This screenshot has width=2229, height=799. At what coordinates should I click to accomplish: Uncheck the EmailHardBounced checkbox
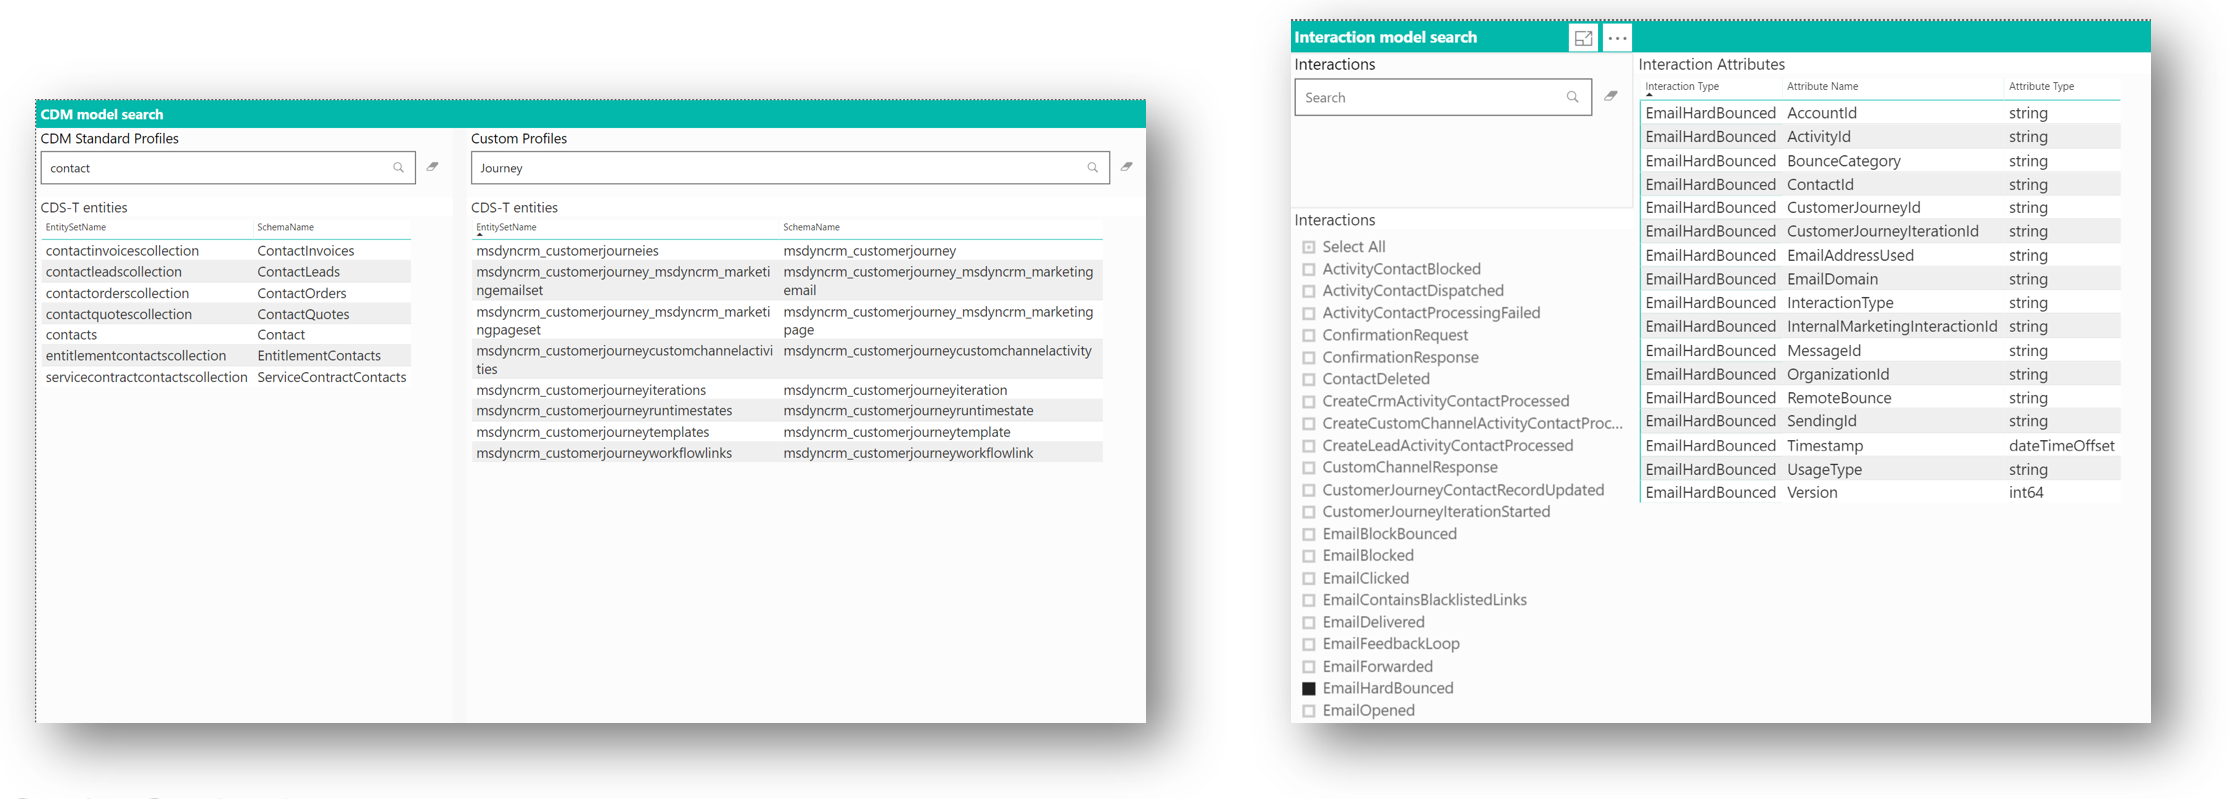pos(1309,689)
